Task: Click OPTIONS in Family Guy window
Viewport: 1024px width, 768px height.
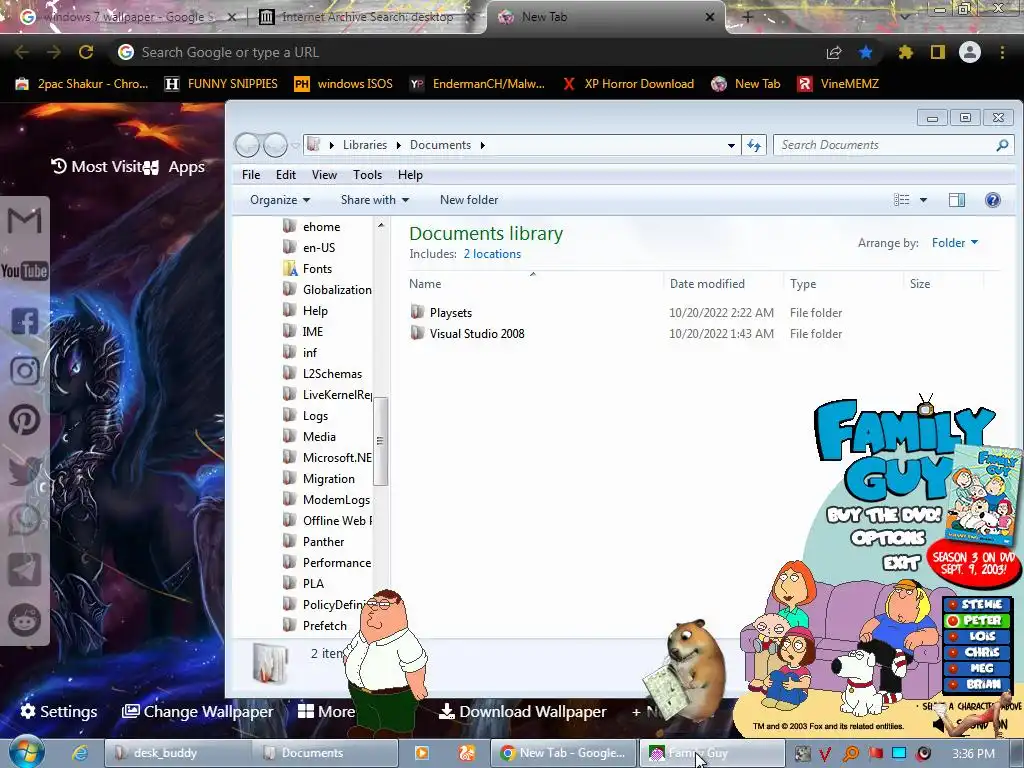Action: (x=888, y=537)
